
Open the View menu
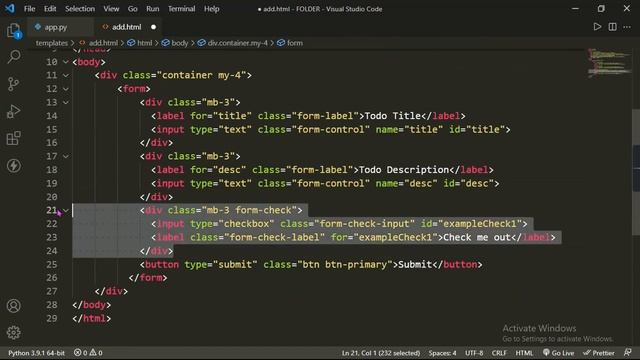[x=111, y=9]
